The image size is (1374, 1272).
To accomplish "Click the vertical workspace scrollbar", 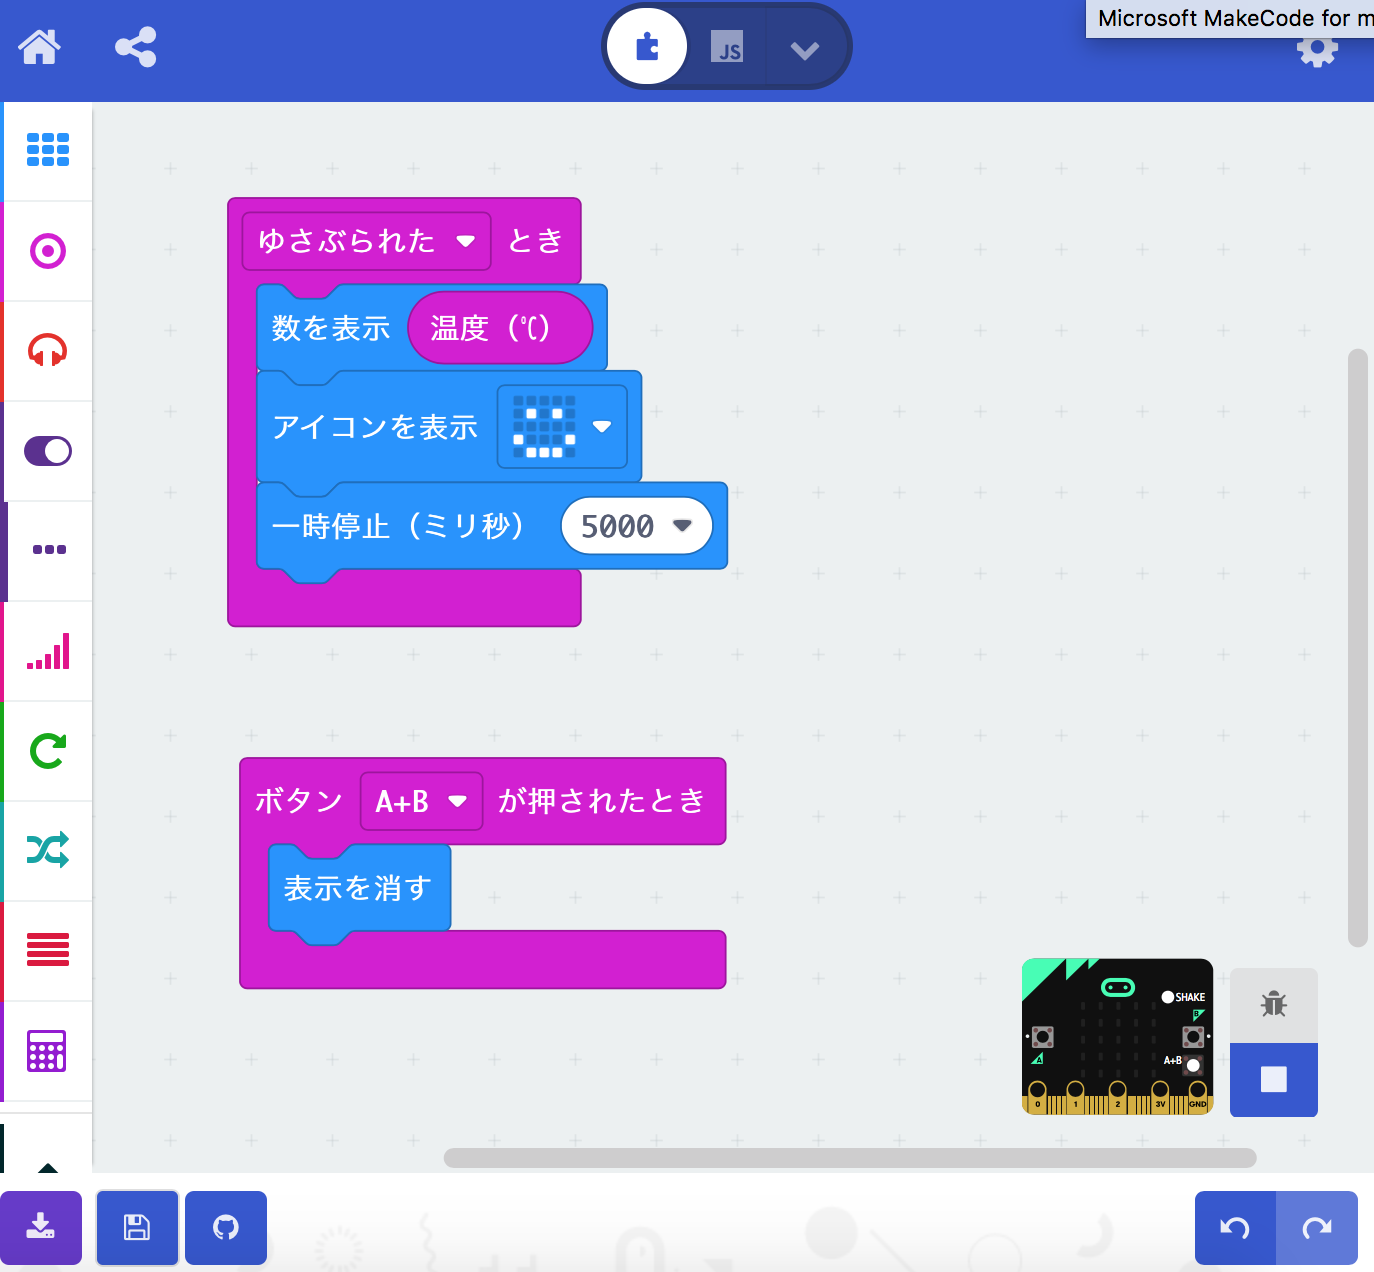I will click(1357, 648).
